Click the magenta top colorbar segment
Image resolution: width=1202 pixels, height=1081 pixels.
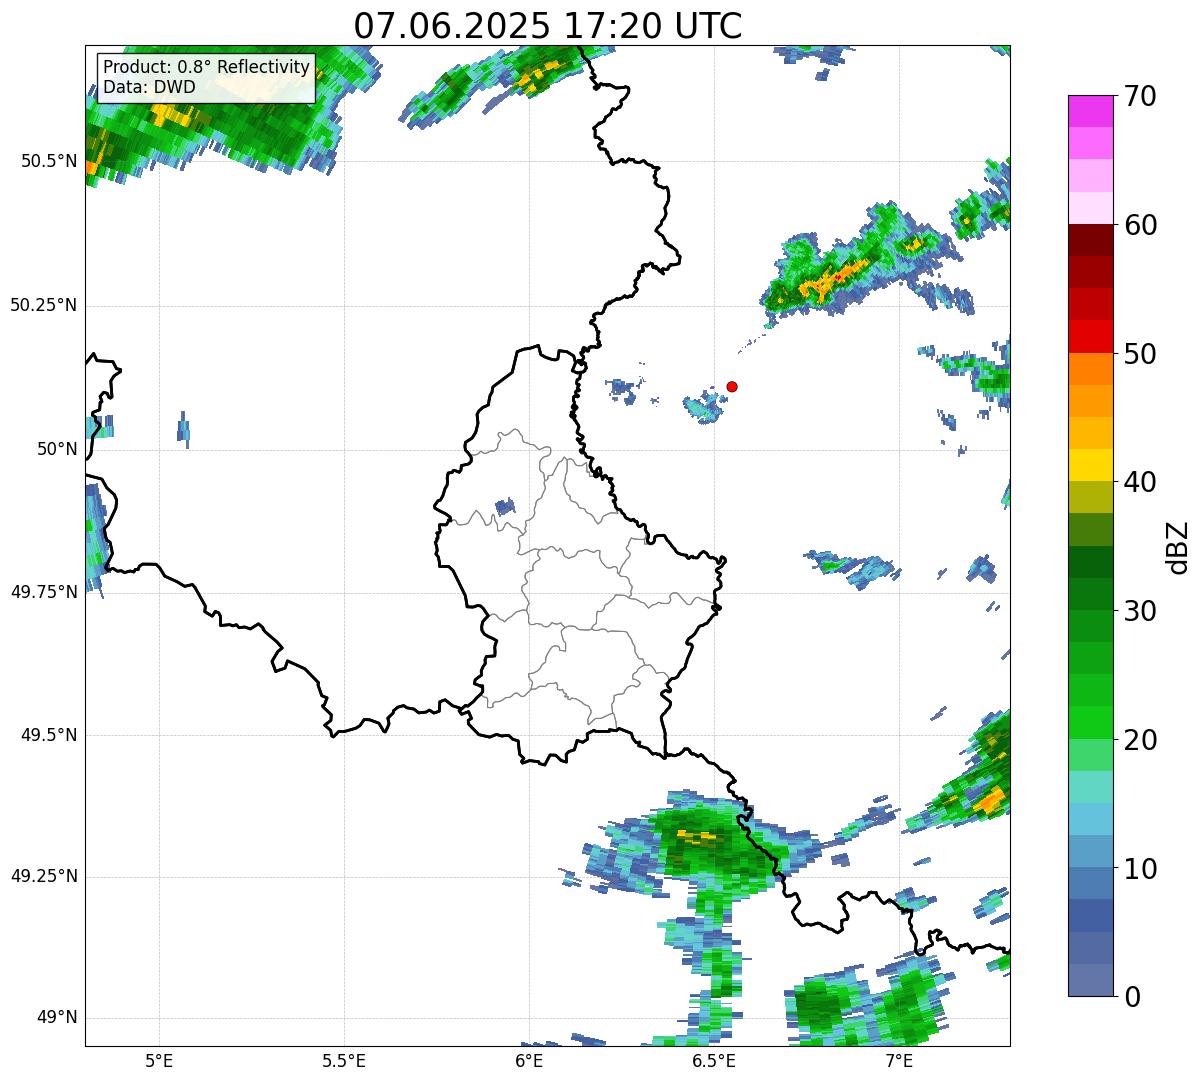point(1090,111)
